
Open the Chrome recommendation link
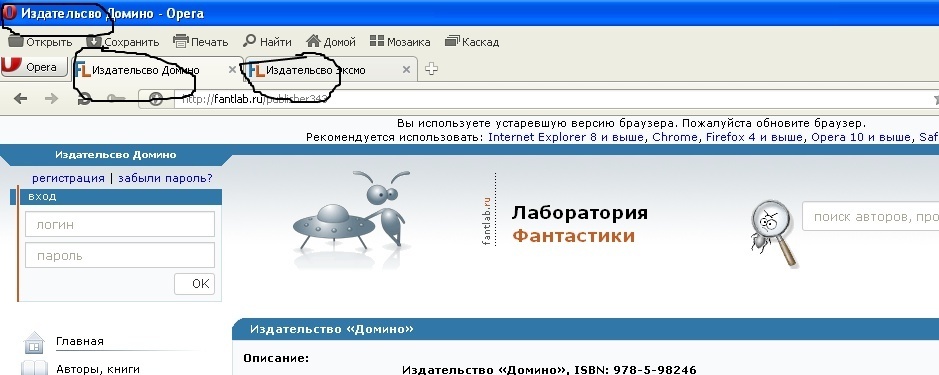tap(675, 137)
